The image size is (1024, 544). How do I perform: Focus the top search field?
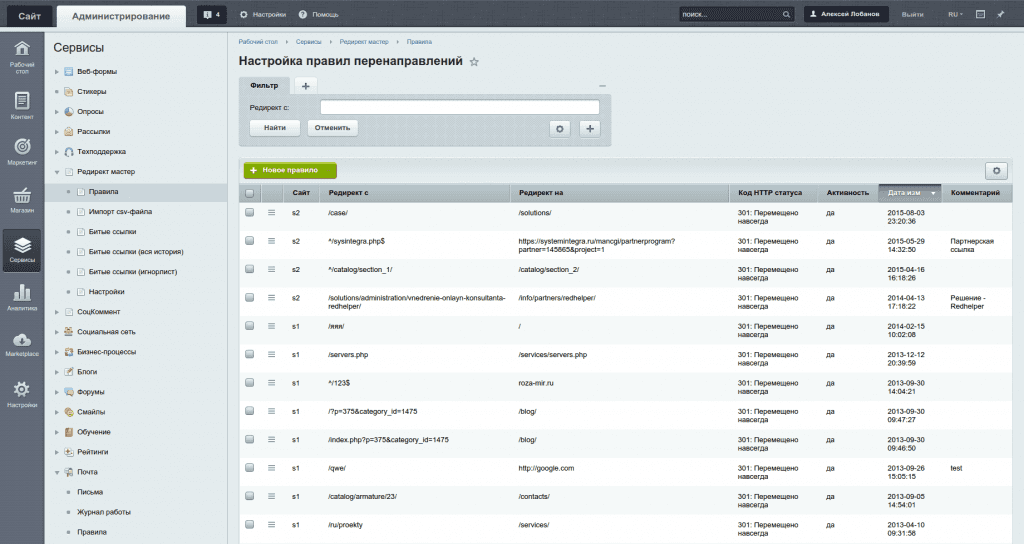point(729,14)
